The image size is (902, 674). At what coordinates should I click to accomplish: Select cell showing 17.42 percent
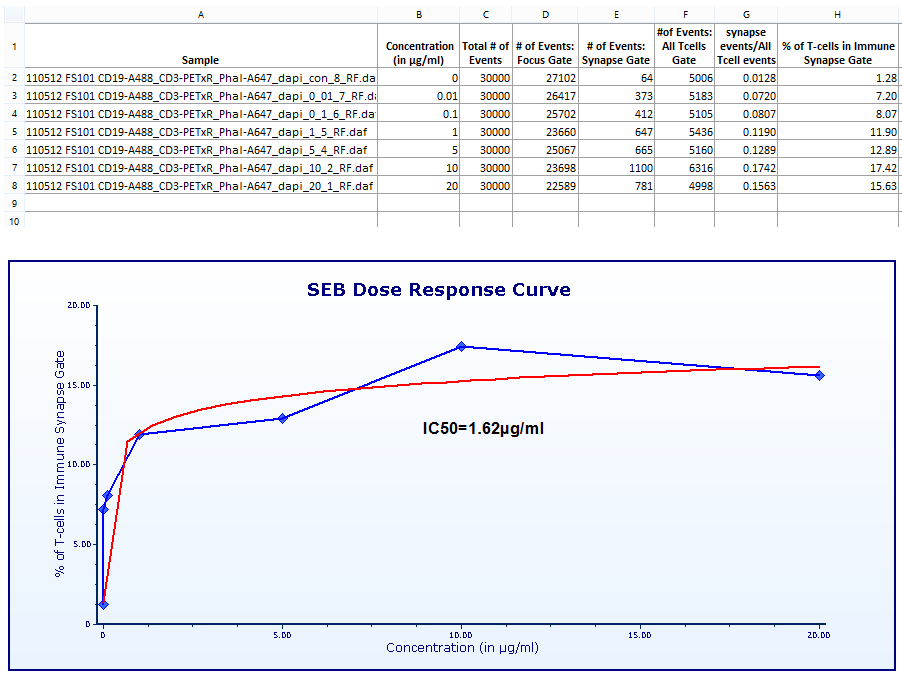838,168
